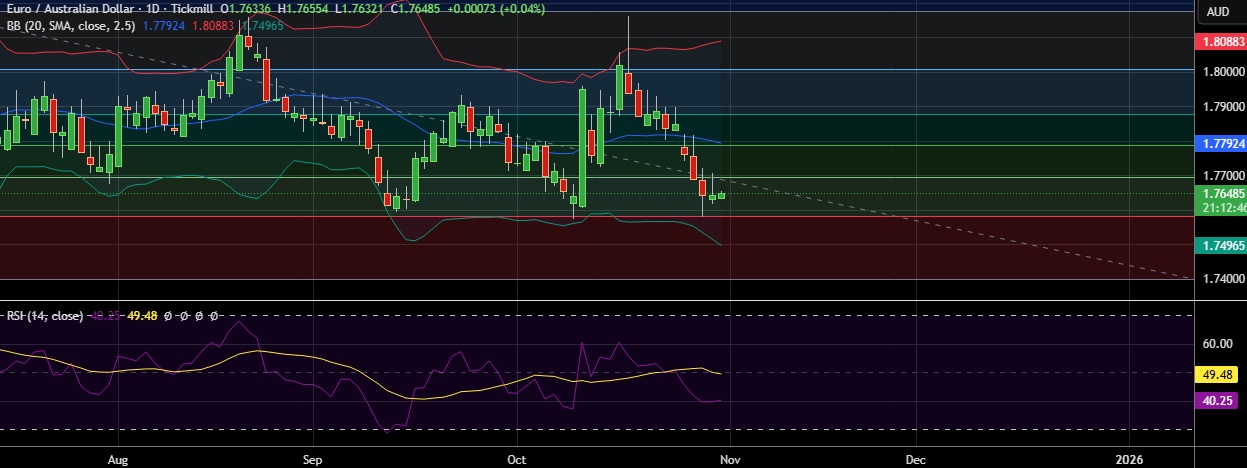Click the Oct label on time axis

pos(516,459)
